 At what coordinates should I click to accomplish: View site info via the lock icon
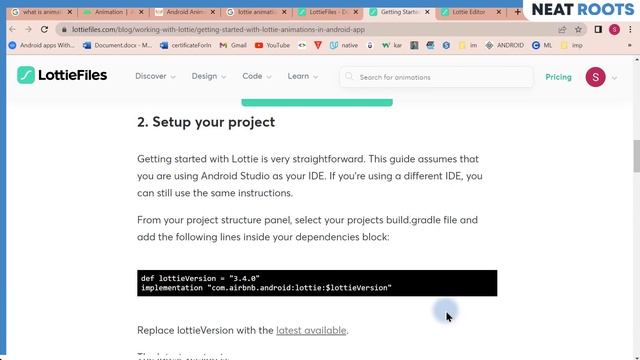(64, 29)
